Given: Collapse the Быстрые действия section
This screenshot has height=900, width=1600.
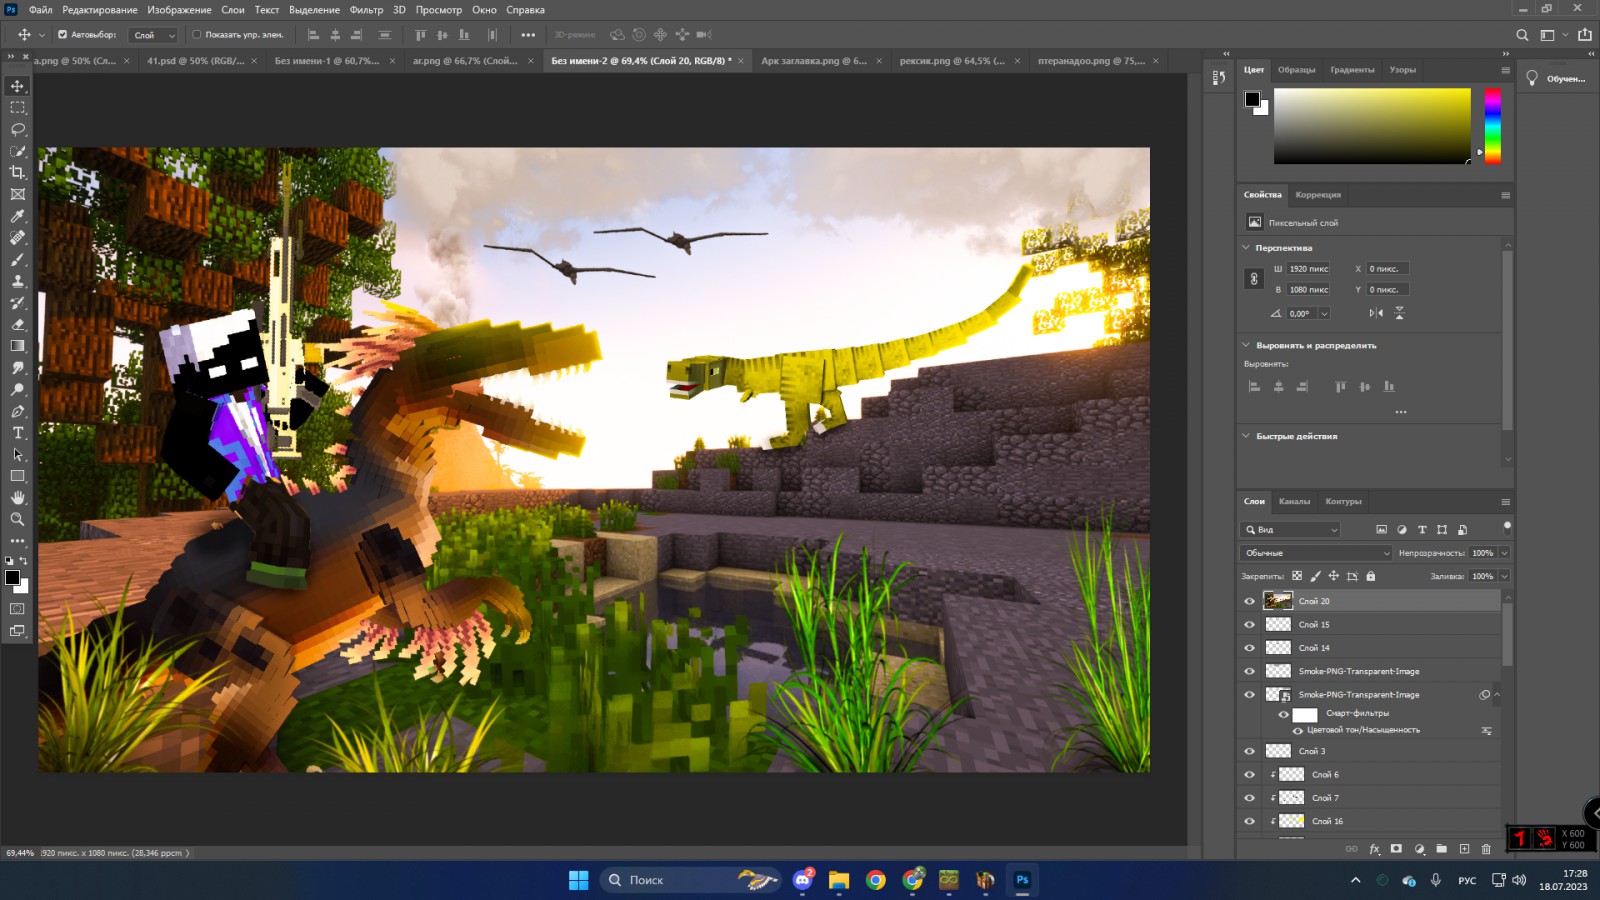Looking at the screenshot, I should pyautogui.click(x=1246, y=436).
